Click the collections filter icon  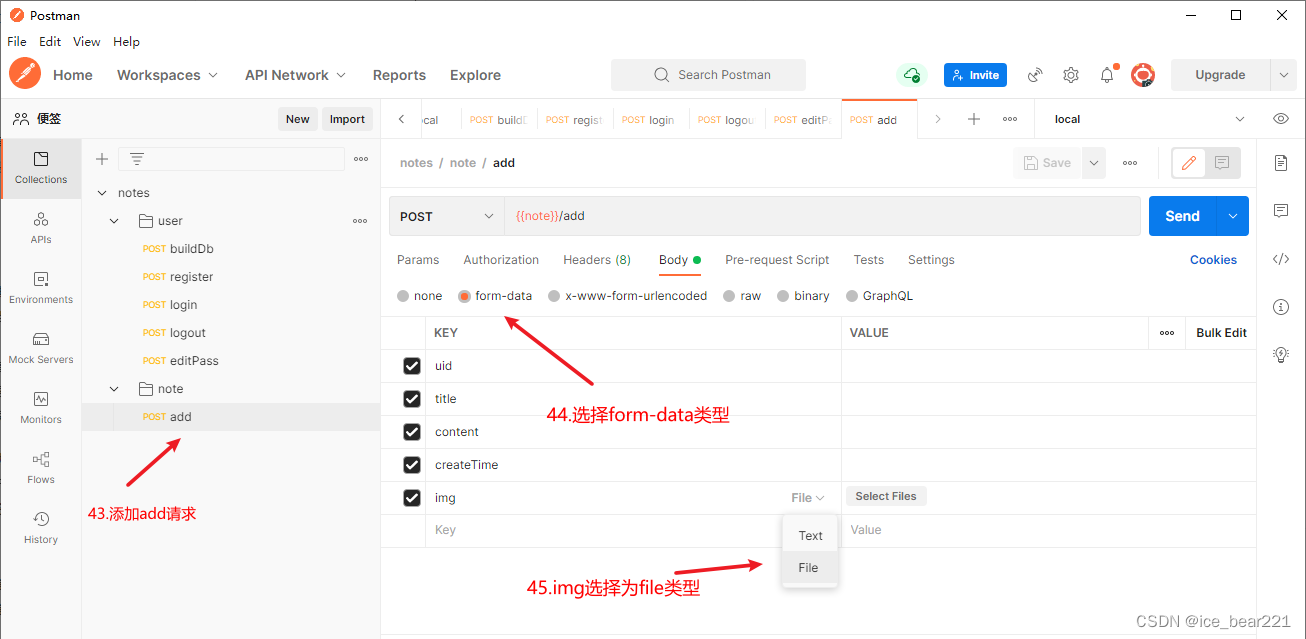pyautogui.click(x=137, y=159)
